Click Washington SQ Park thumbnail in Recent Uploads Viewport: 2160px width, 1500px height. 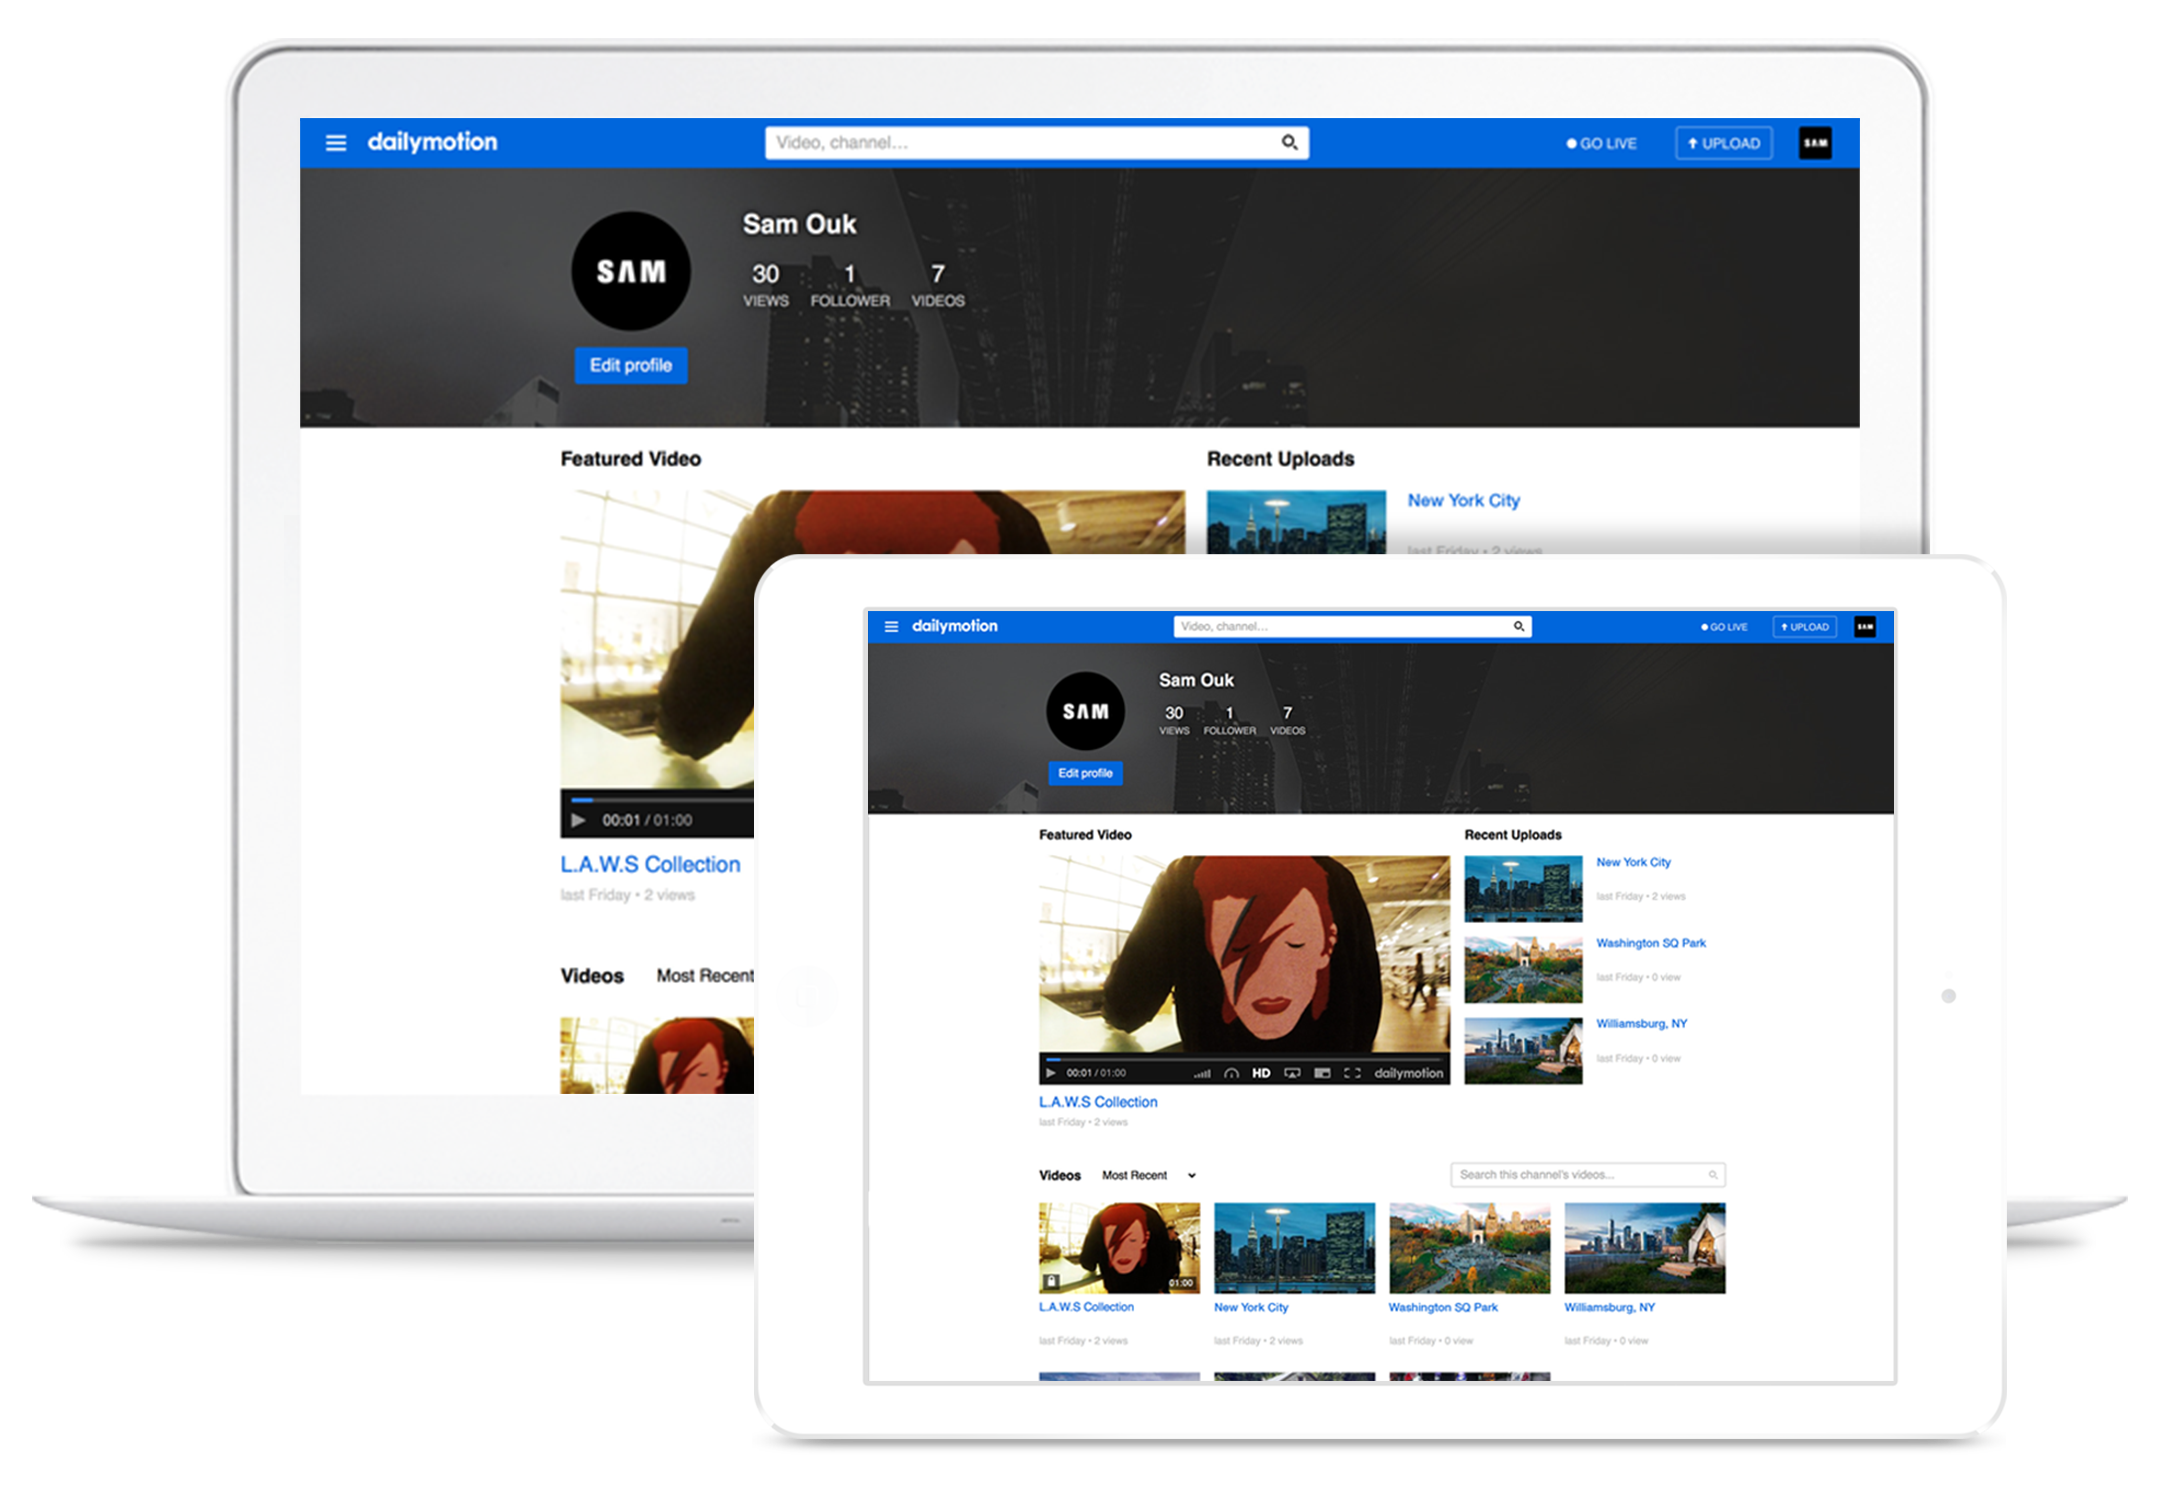click(1523, 969)
